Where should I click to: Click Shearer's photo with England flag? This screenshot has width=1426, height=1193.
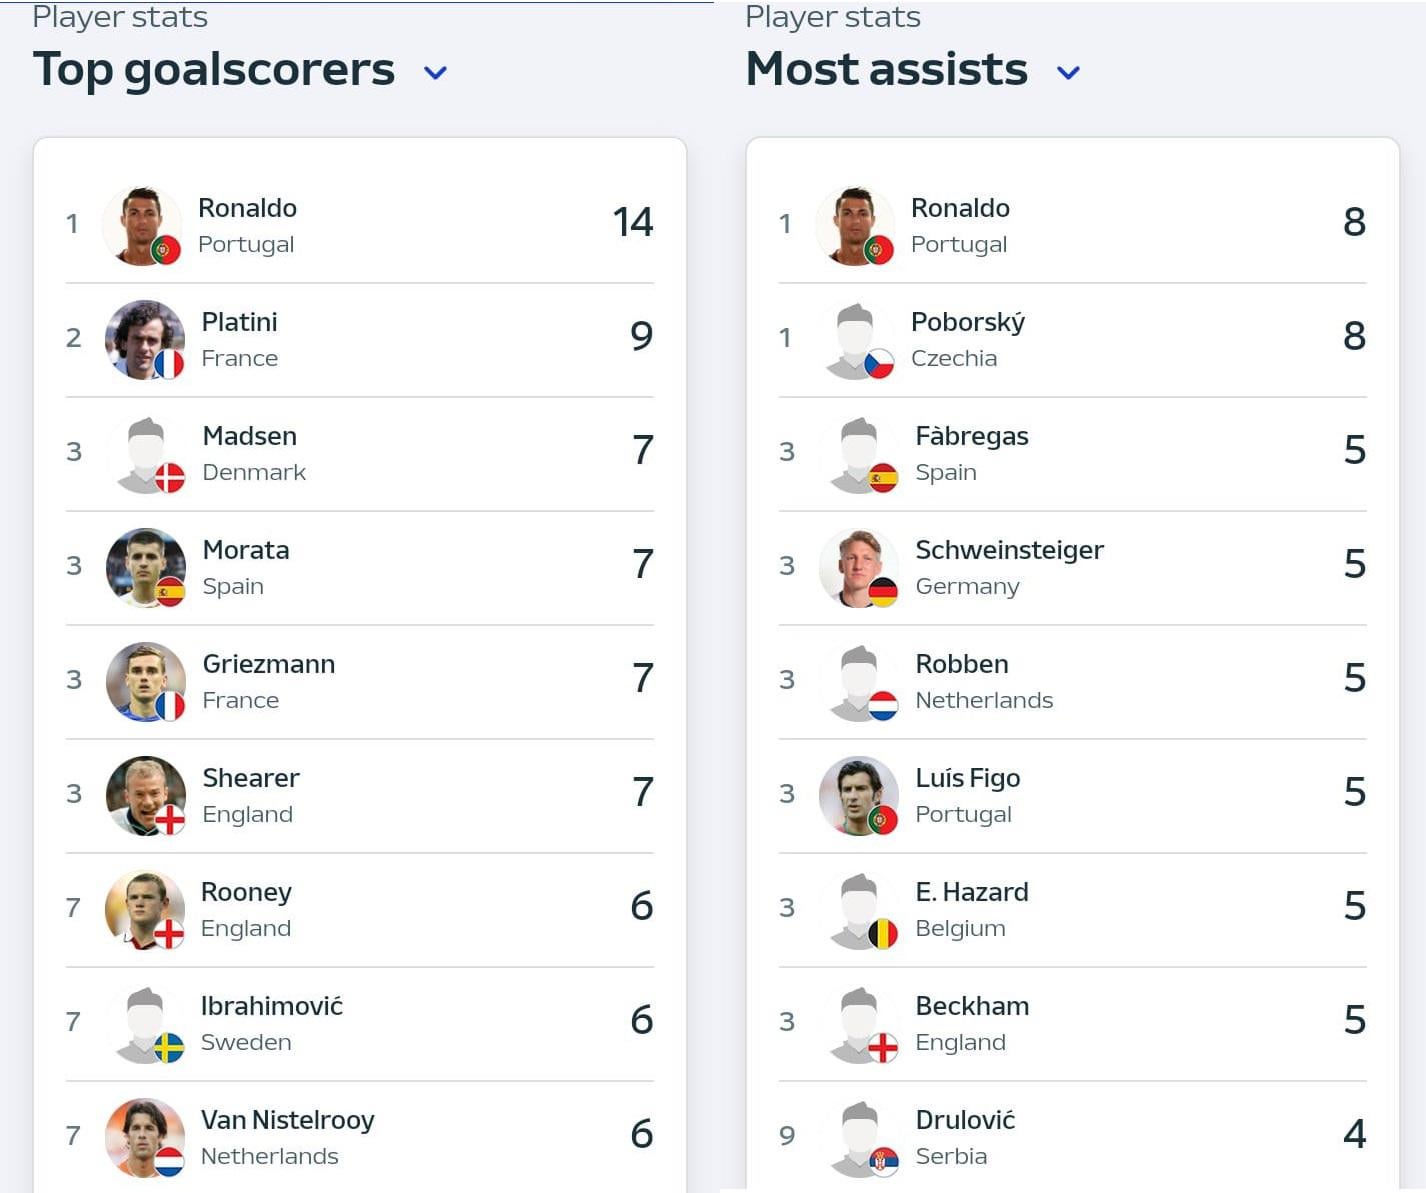tap(146, 796)
